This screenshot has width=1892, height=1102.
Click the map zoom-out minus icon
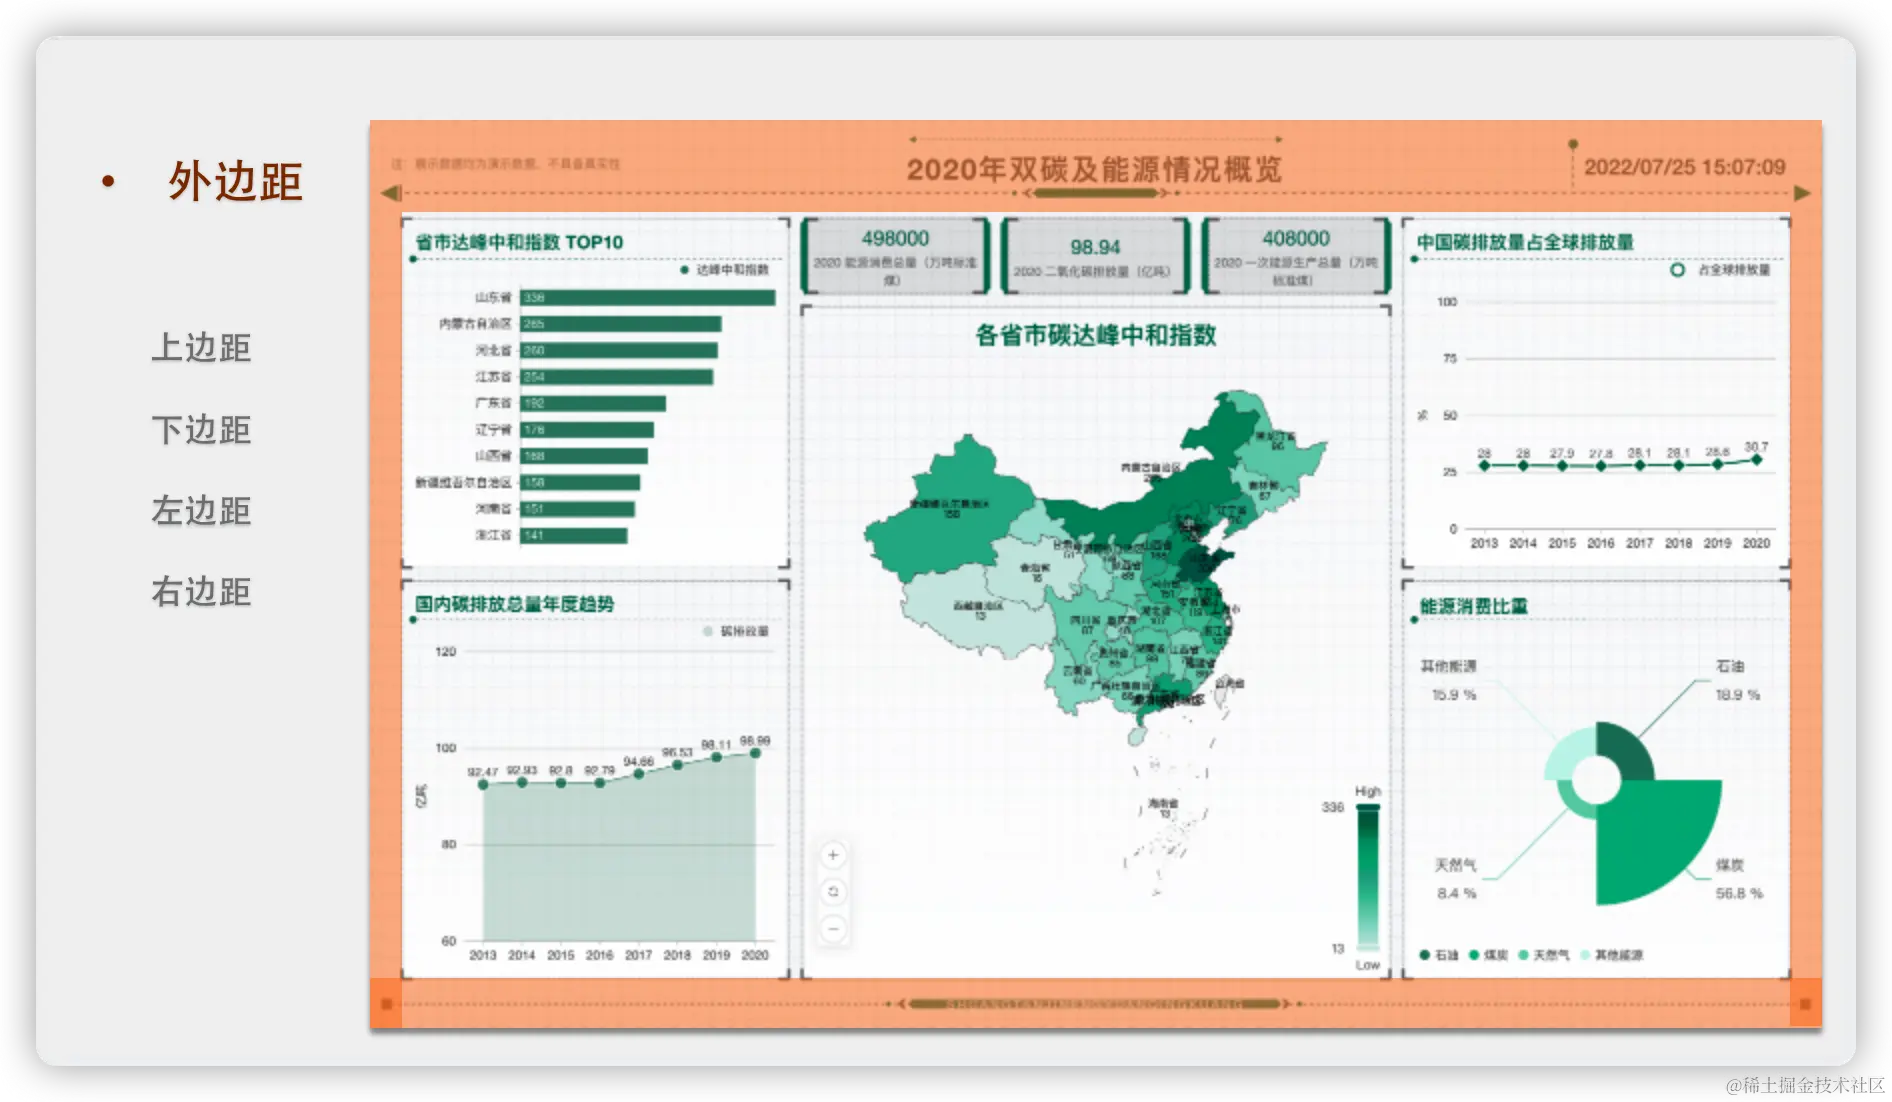pos(833,930)
